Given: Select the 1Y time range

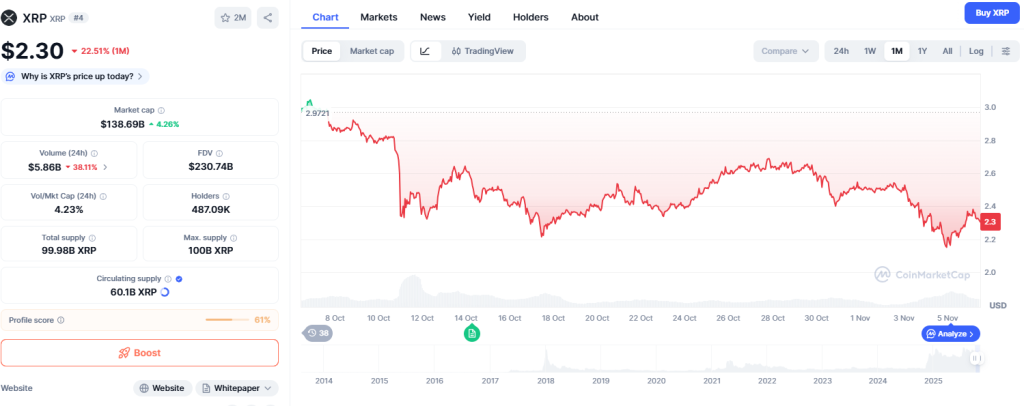Looking at the screenshot, I should 922,51.
